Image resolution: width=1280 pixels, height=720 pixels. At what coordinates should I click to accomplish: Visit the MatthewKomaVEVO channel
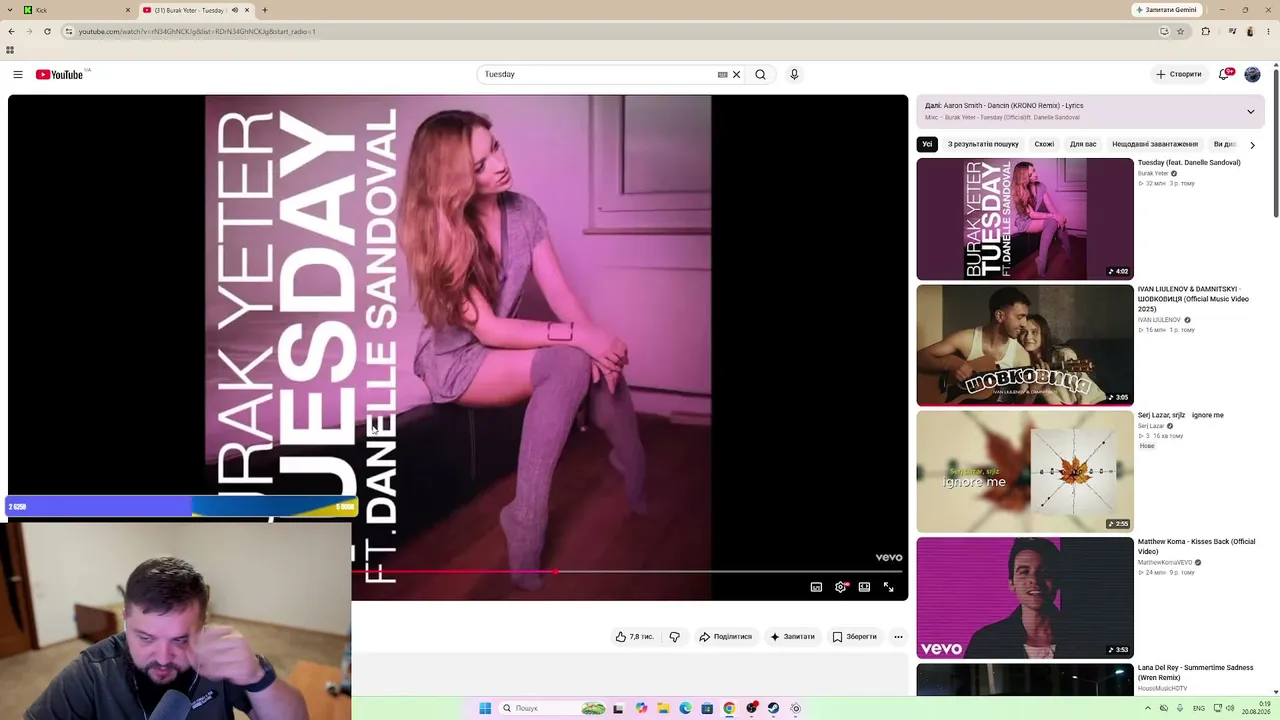point(1165,562)
